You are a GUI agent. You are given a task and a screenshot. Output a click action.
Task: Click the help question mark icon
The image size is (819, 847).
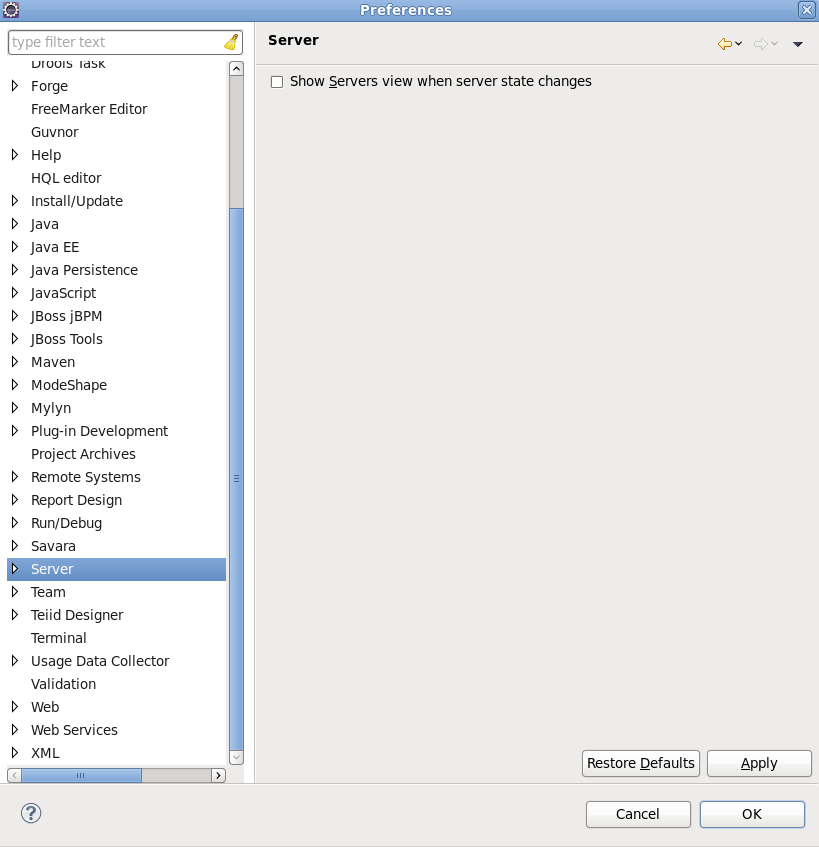[x=31, y=813]
